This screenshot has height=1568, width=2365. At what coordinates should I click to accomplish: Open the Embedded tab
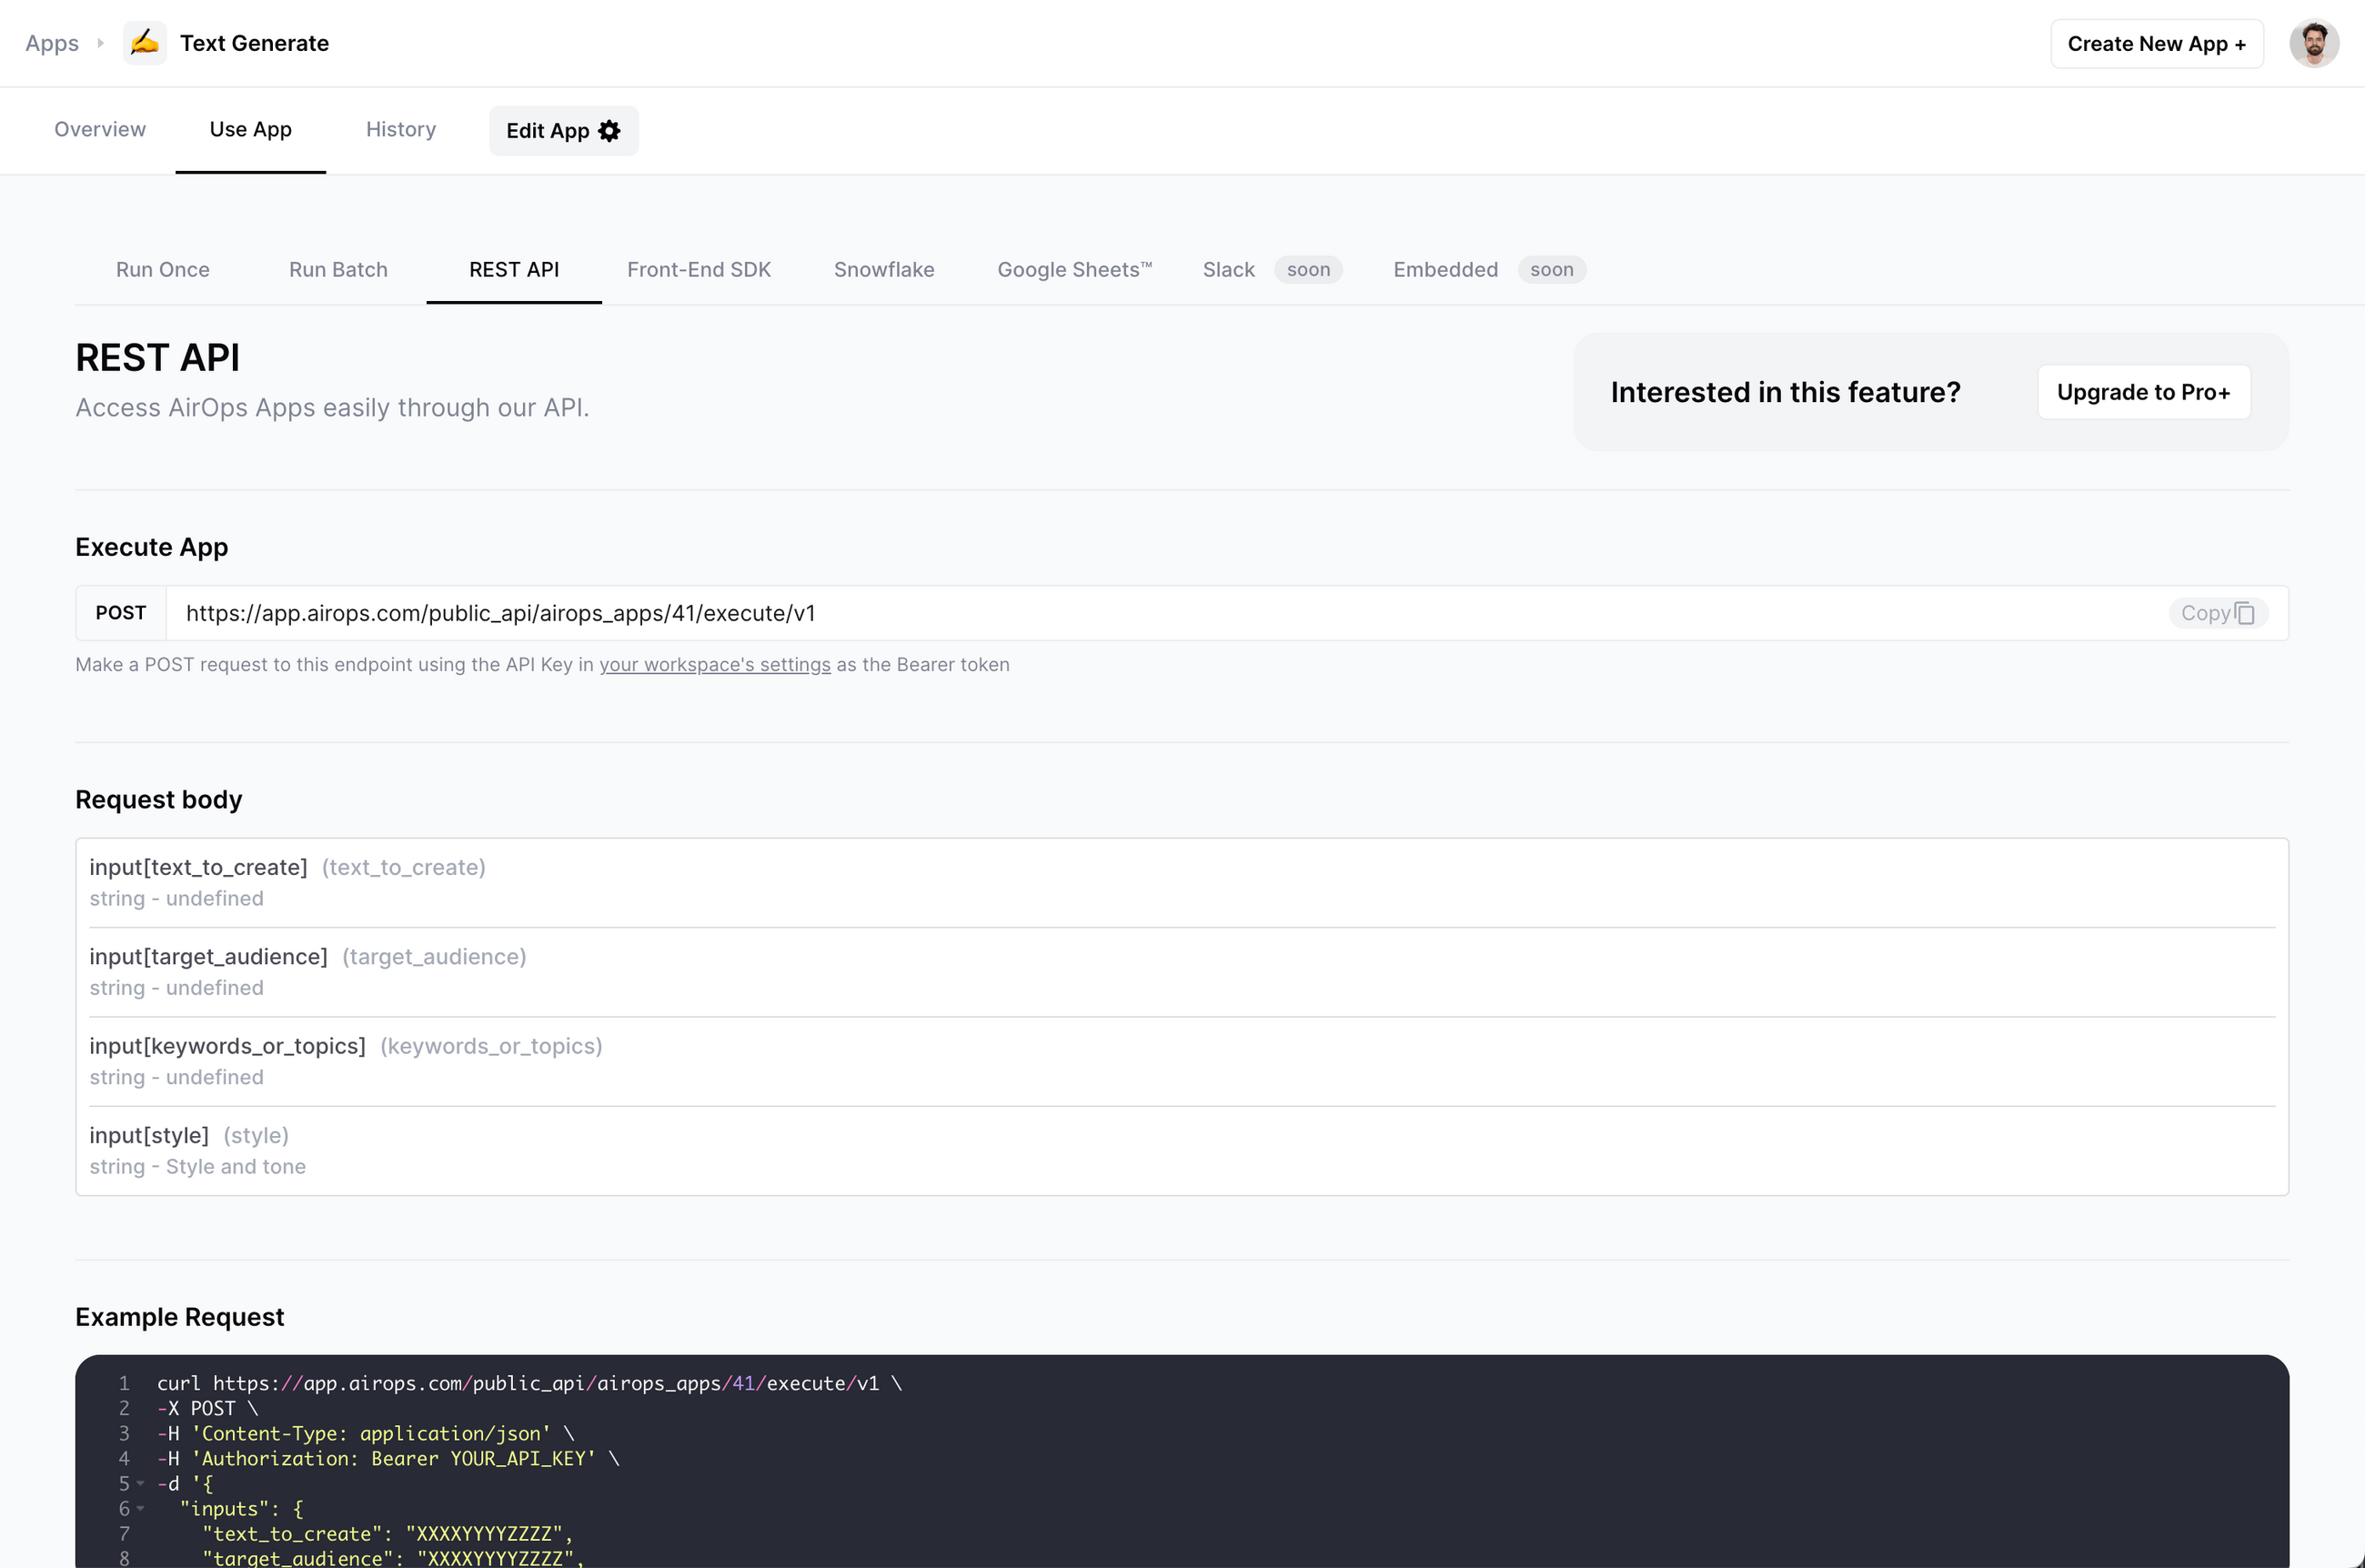tap(1445, 269)
